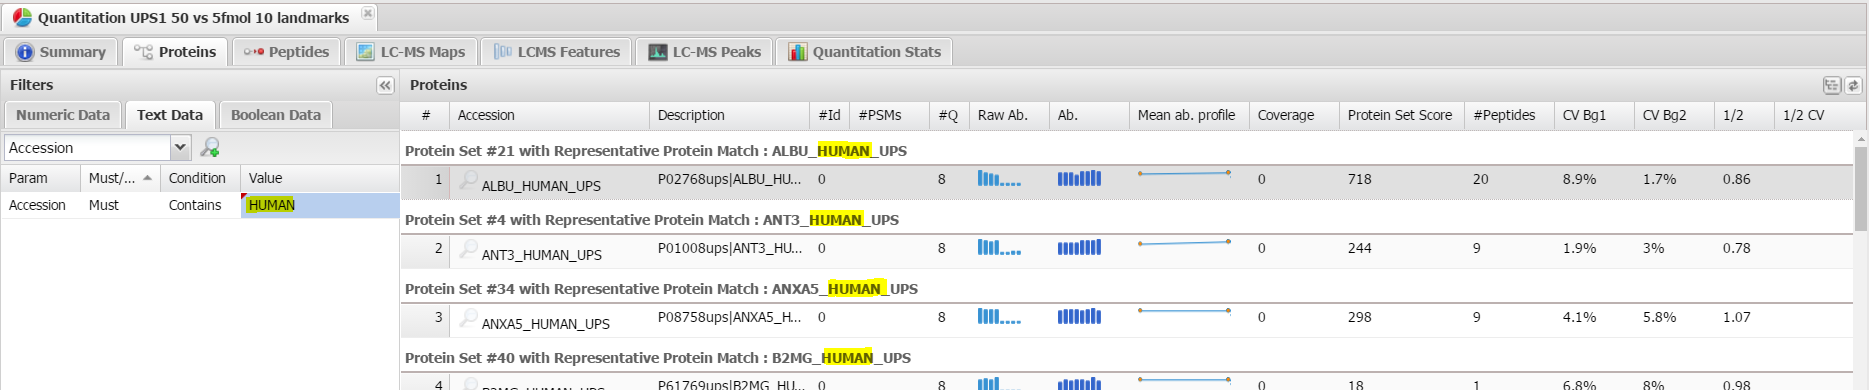Add filter with magnifier plus icon
Screen dimensions: 1869x390
point(210,148)
